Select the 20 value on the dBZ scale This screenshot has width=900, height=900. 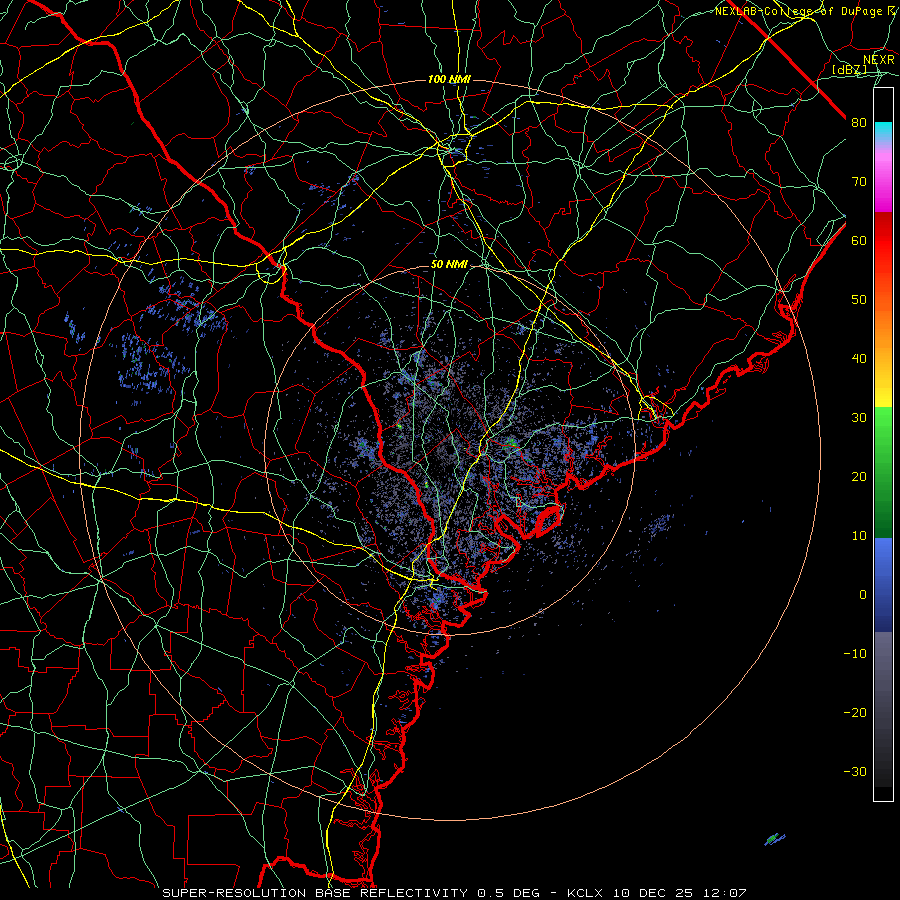click(859, 477)
